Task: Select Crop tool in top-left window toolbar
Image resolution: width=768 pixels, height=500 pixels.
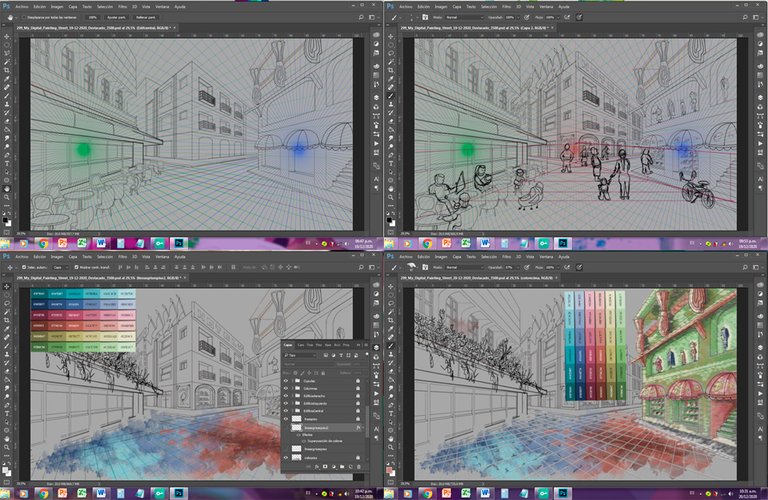Action: [x=7, y=70]
